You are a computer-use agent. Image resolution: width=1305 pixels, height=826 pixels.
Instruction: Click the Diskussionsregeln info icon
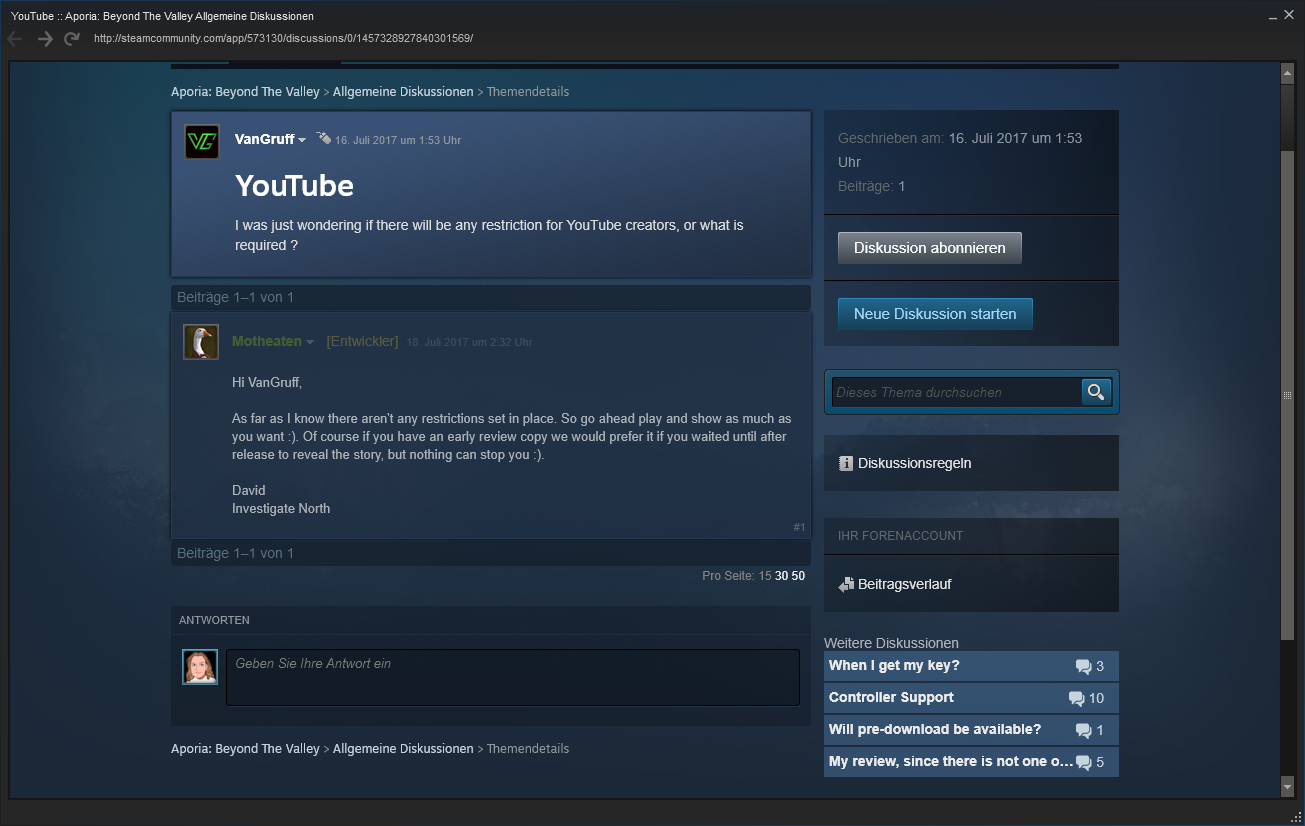(x=845, y=463)
